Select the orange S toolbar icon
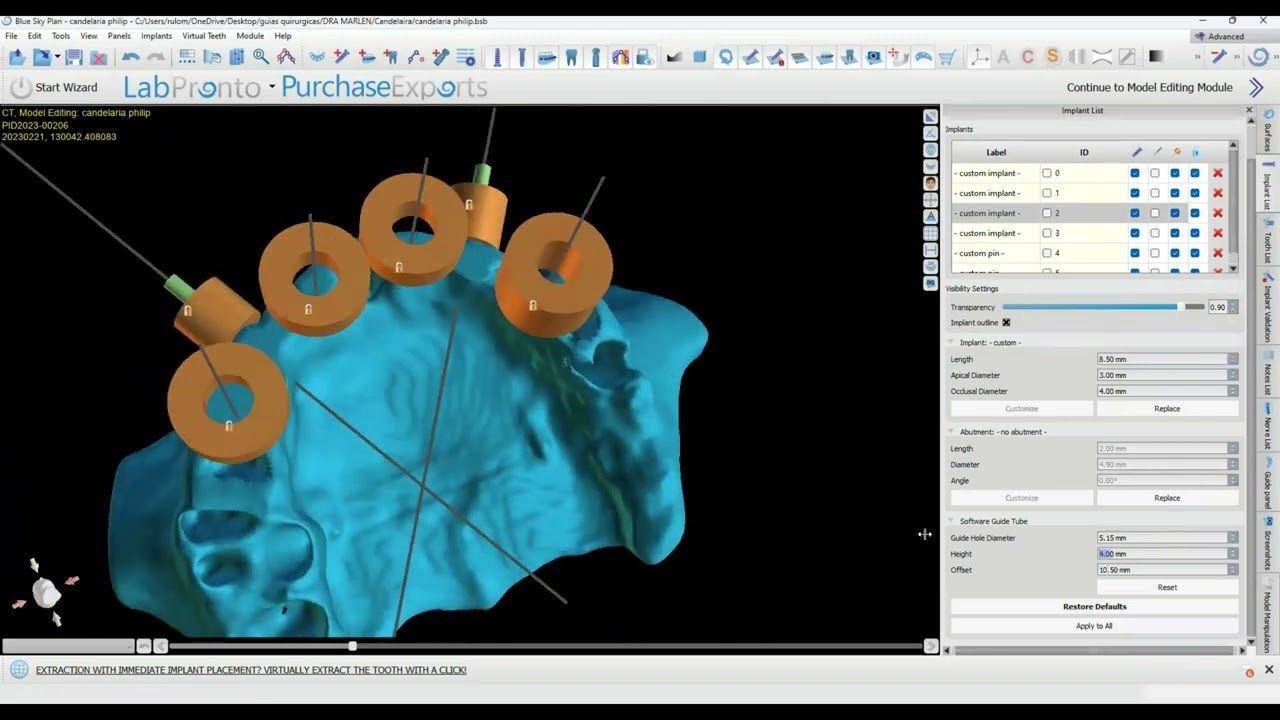This screenshot has height=720, width=1280. tap(1052, 58)
